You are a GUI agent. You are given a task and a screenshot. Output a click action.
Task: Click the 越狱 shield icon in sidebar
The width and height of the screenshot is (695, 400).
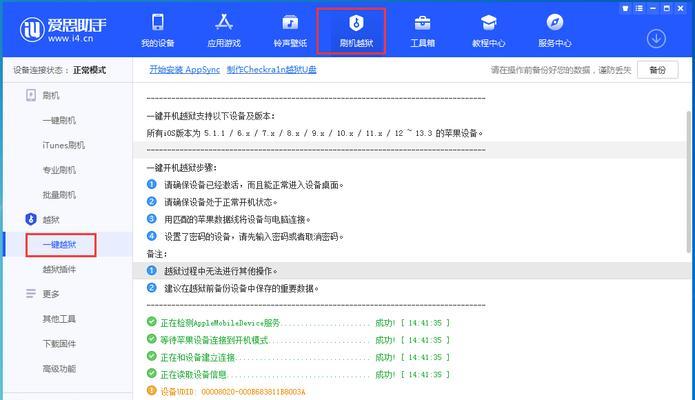(x=31, y=219)
